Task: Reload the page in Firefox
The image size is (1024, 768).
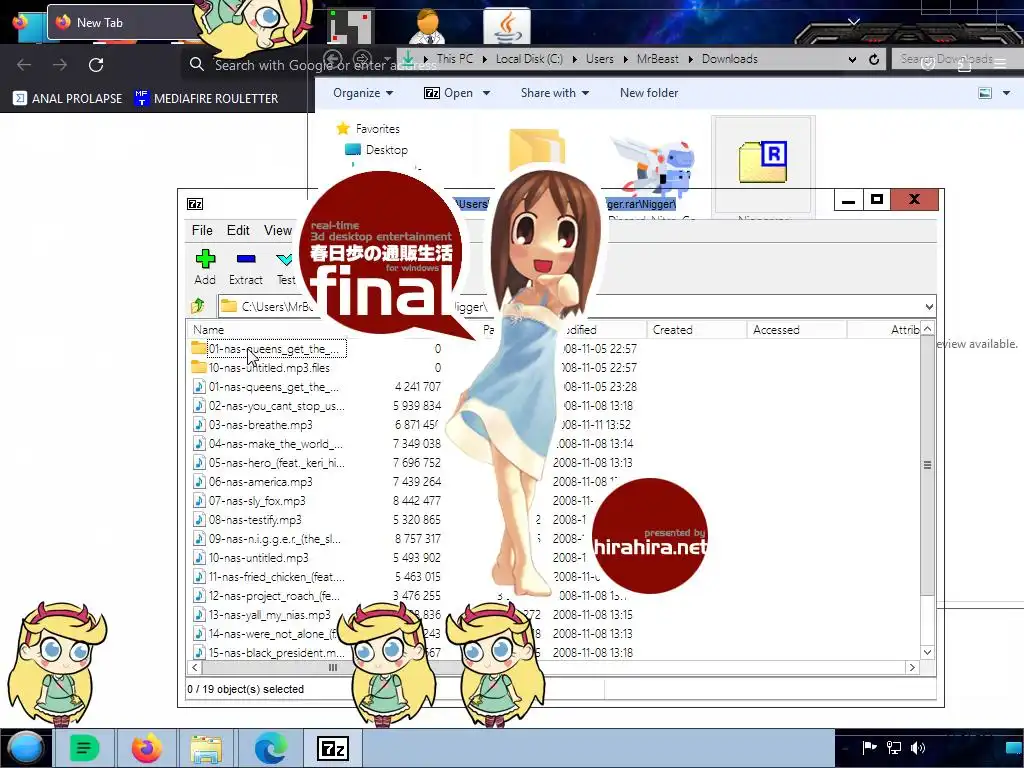Action: (x=96, y=65)
